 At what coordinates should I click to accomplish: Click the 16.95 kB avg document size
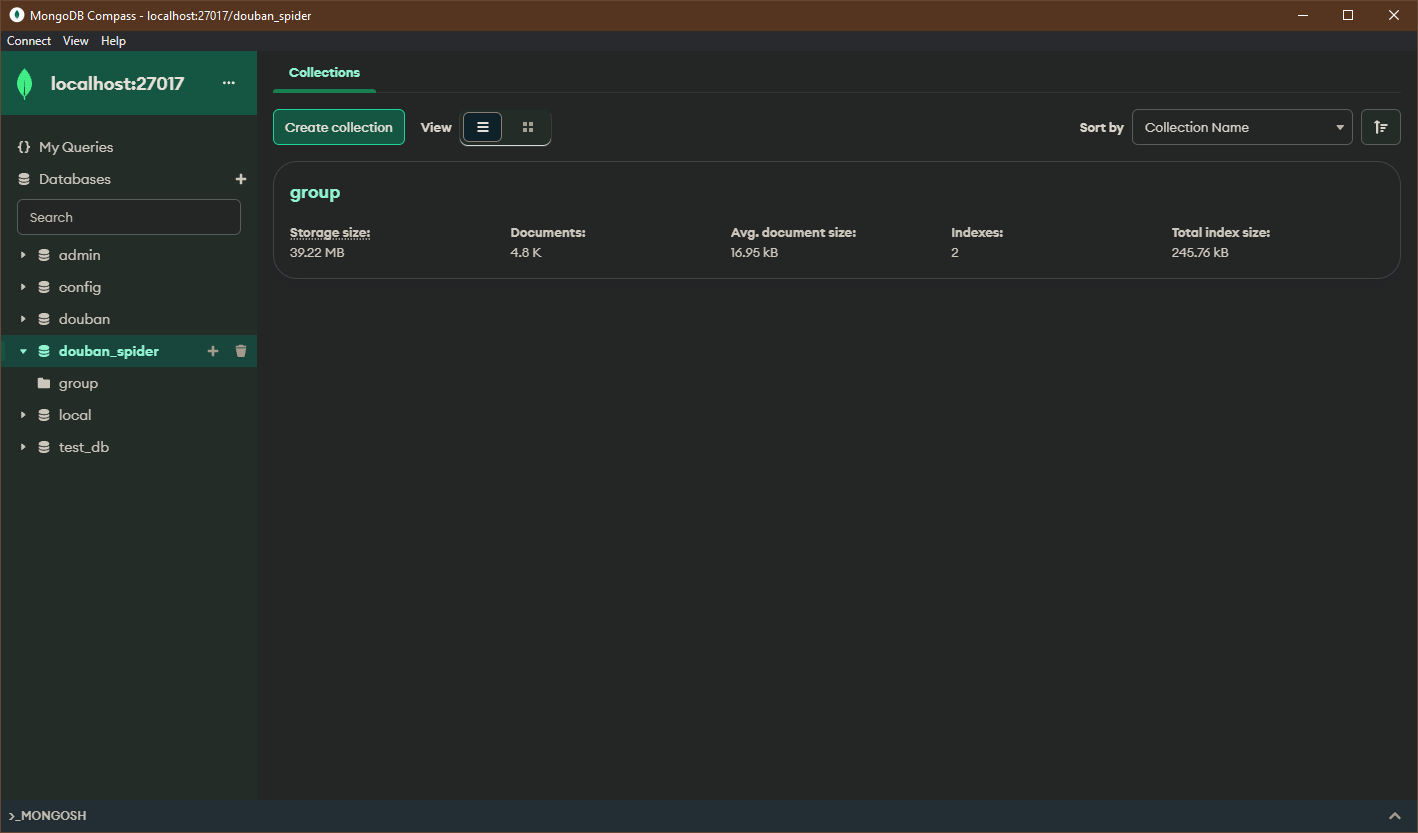pyautogui.click(x=755, y=253)
